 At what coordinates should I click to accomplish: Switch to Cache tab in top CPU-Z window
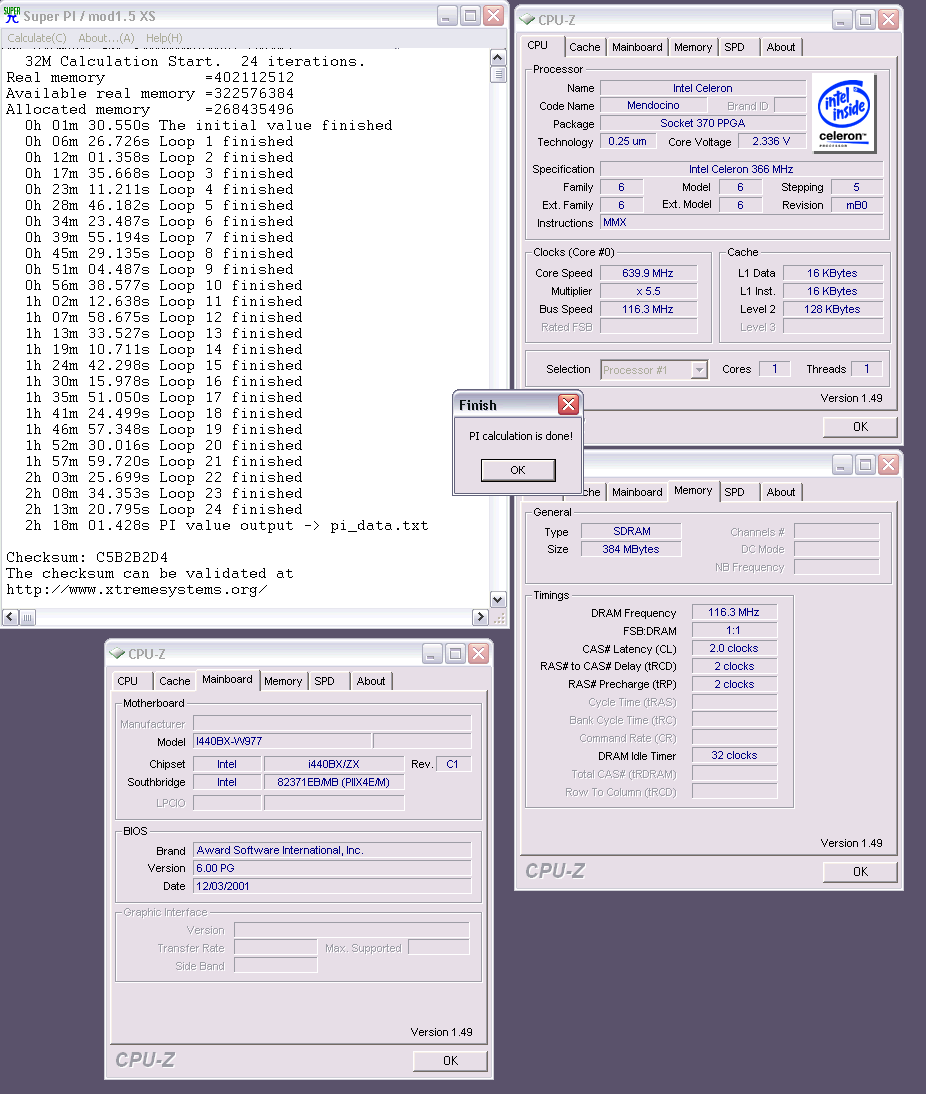pyautogui.click(x=584, y=47)
